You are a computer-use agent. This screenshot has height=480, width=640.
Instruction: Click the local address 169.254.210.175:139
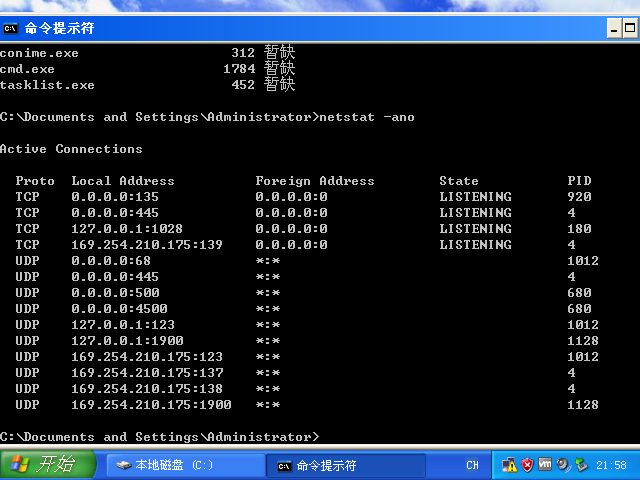click(147, 244)
